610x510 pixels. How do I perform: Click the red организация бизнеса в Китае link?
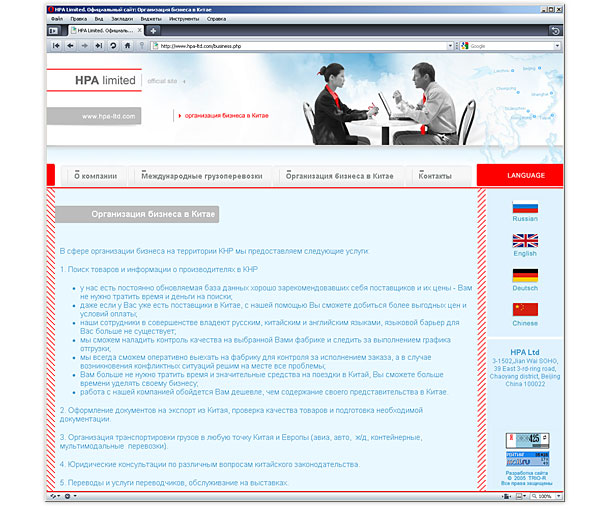(226, 116)
